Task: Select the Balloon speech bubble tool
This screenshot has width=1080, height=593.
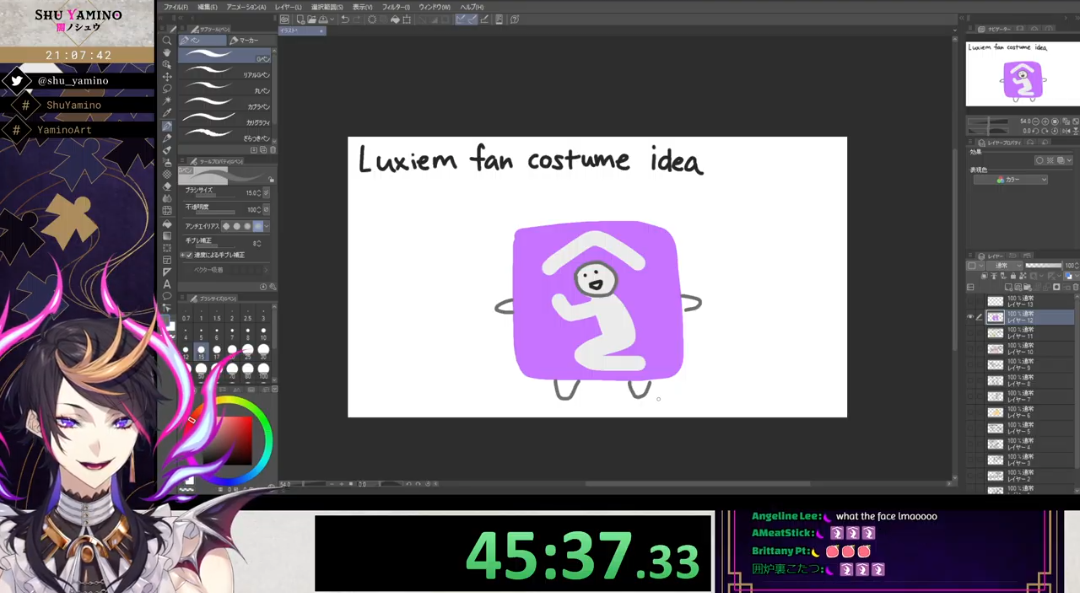Action: [167, 296]
